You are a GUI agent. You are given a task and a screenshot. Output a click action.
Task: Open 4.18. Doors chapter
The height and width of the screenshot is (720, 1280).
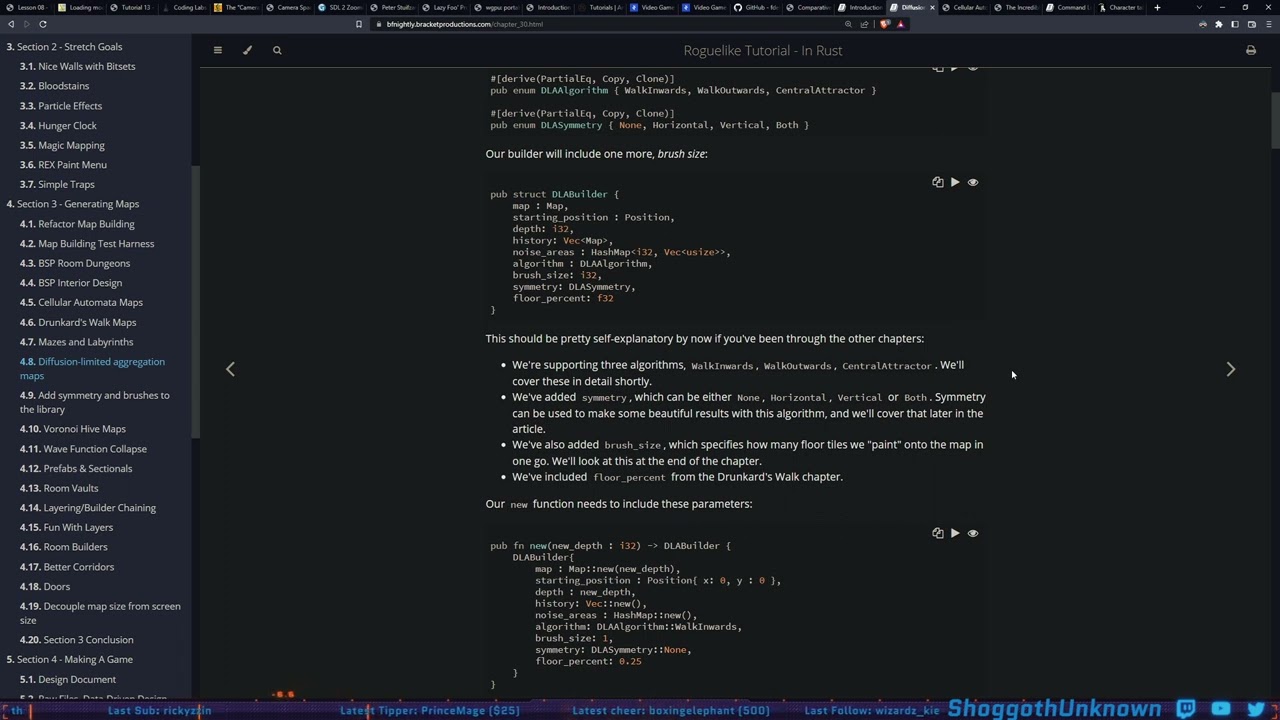pos(45,587)
